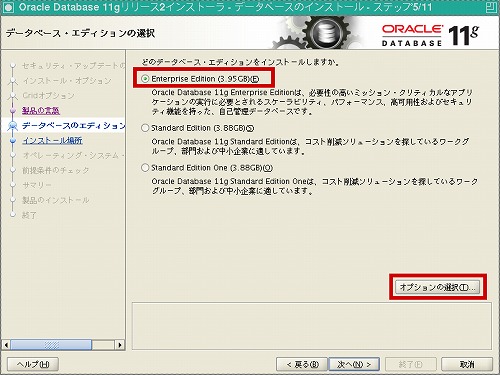Click the disabled 製品のインストール step text
The image size is (500, 375).
point(56,200)
